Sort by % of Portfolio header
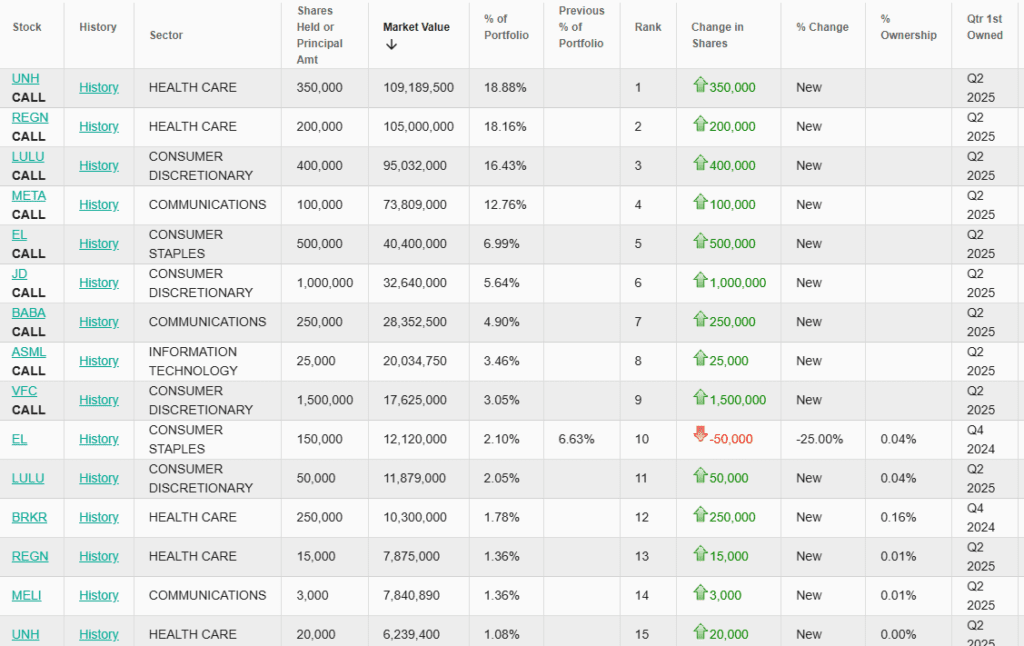The height and width of the screenshot is (646, 1024). (x=506, y=27)
